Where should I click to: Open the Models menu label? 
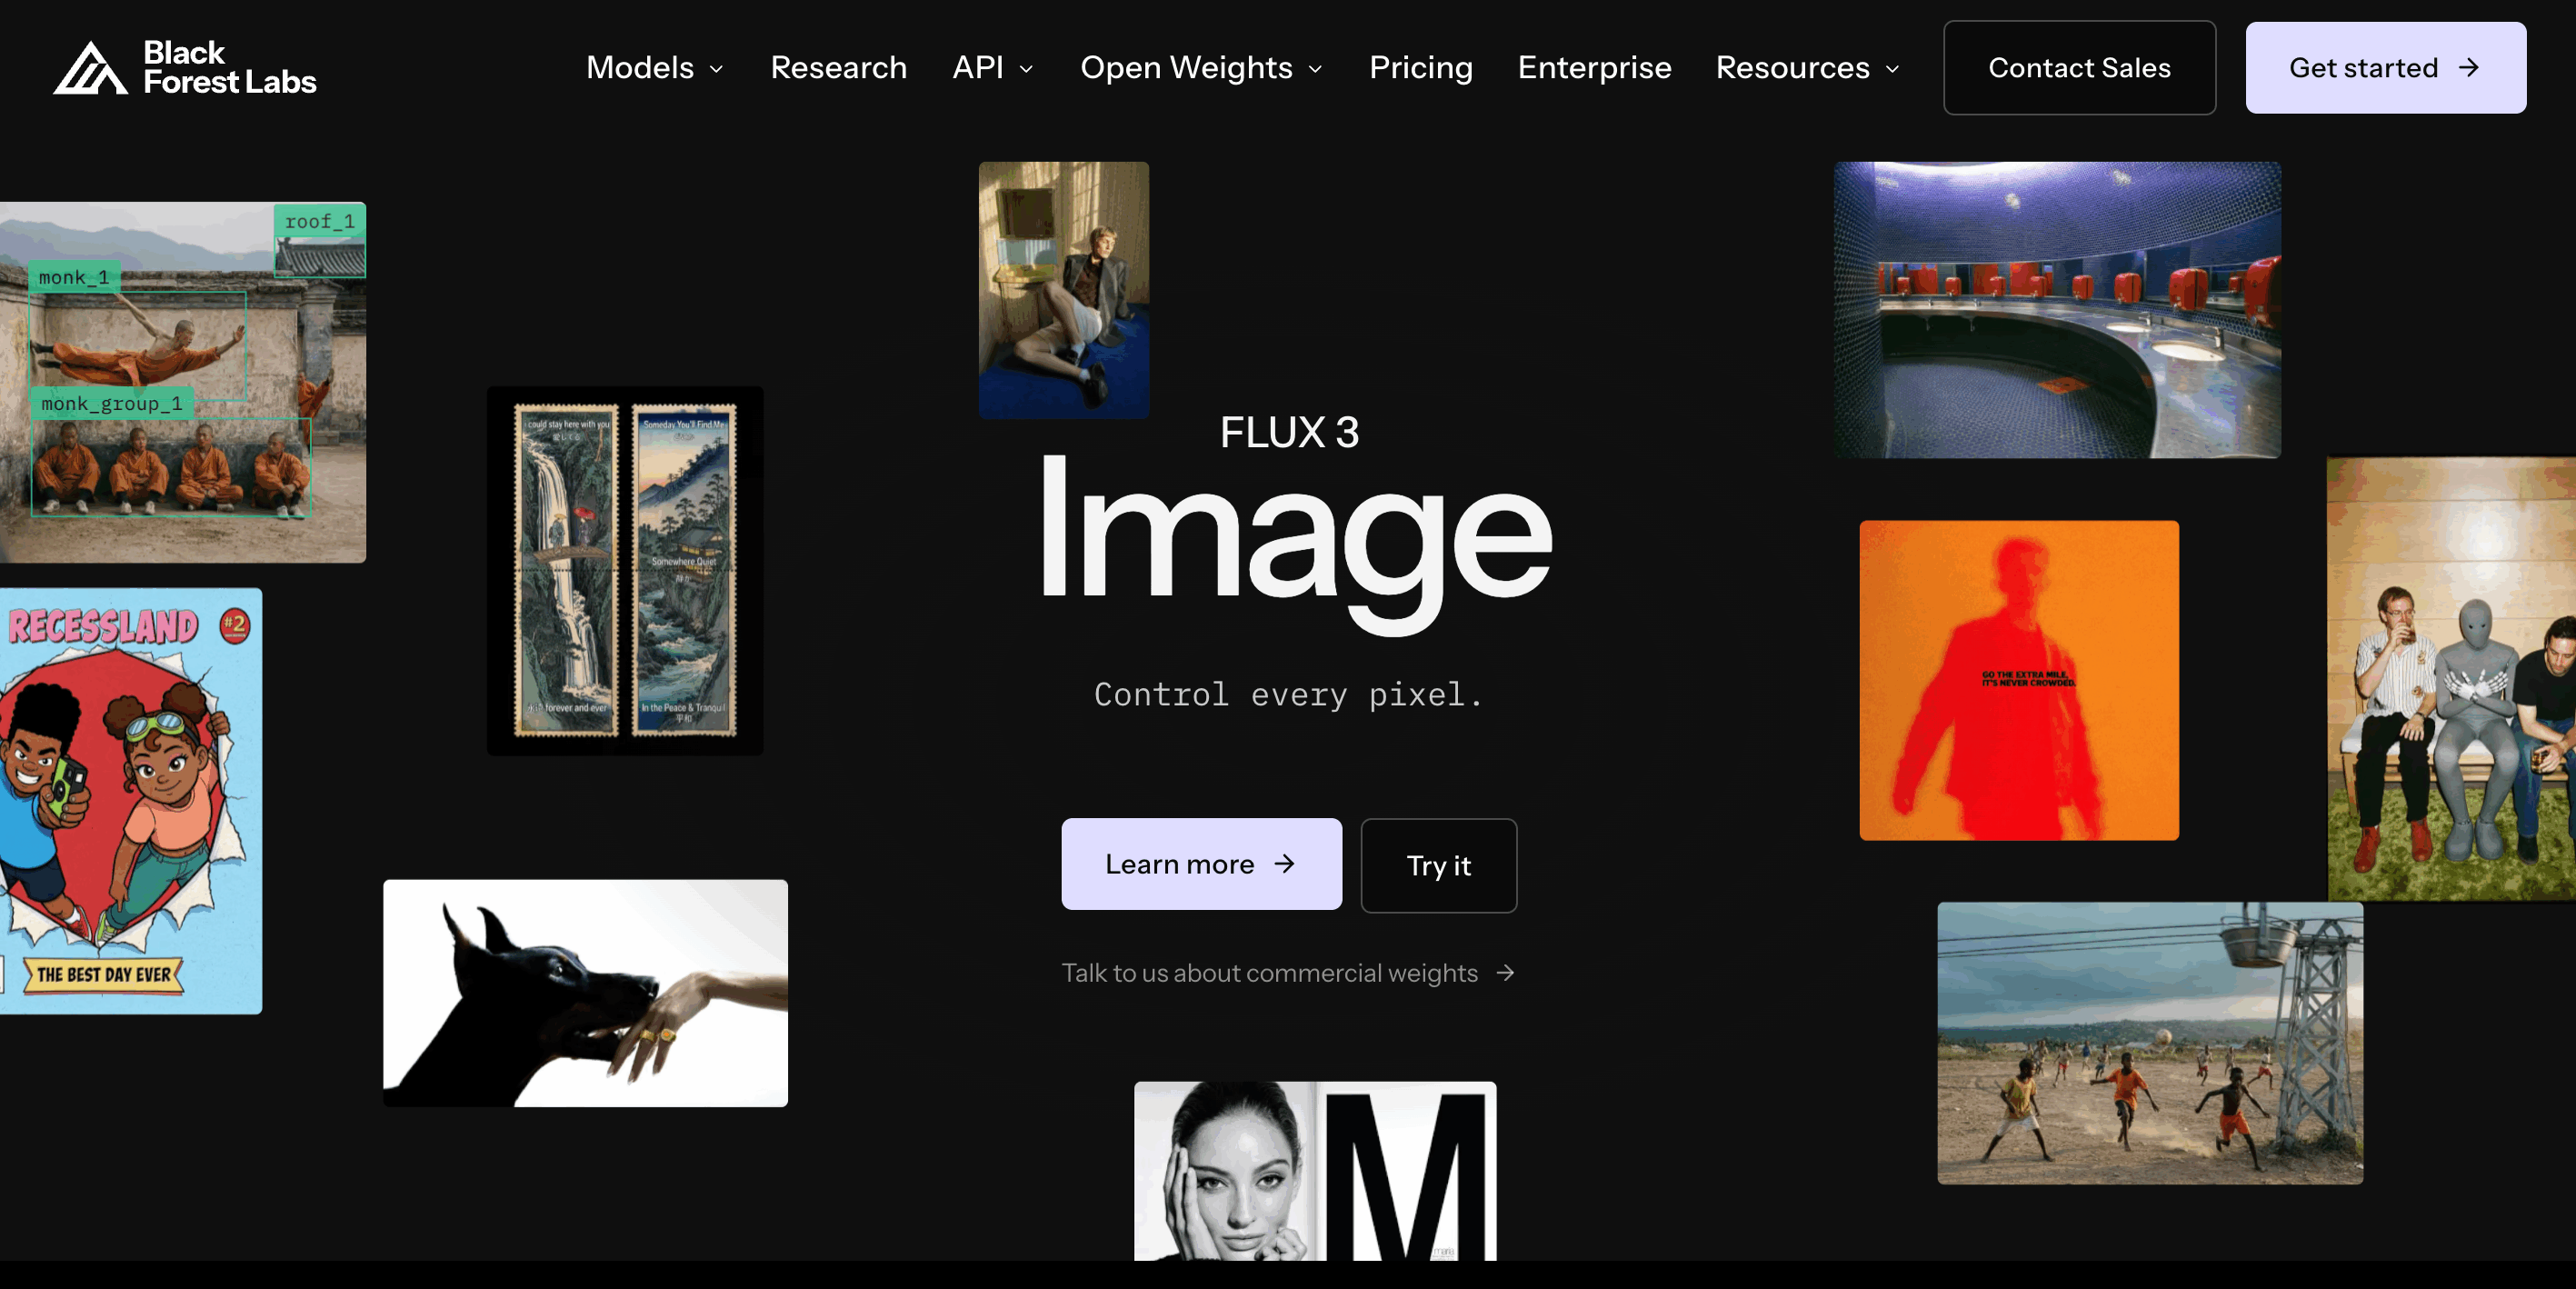point(639,67)
